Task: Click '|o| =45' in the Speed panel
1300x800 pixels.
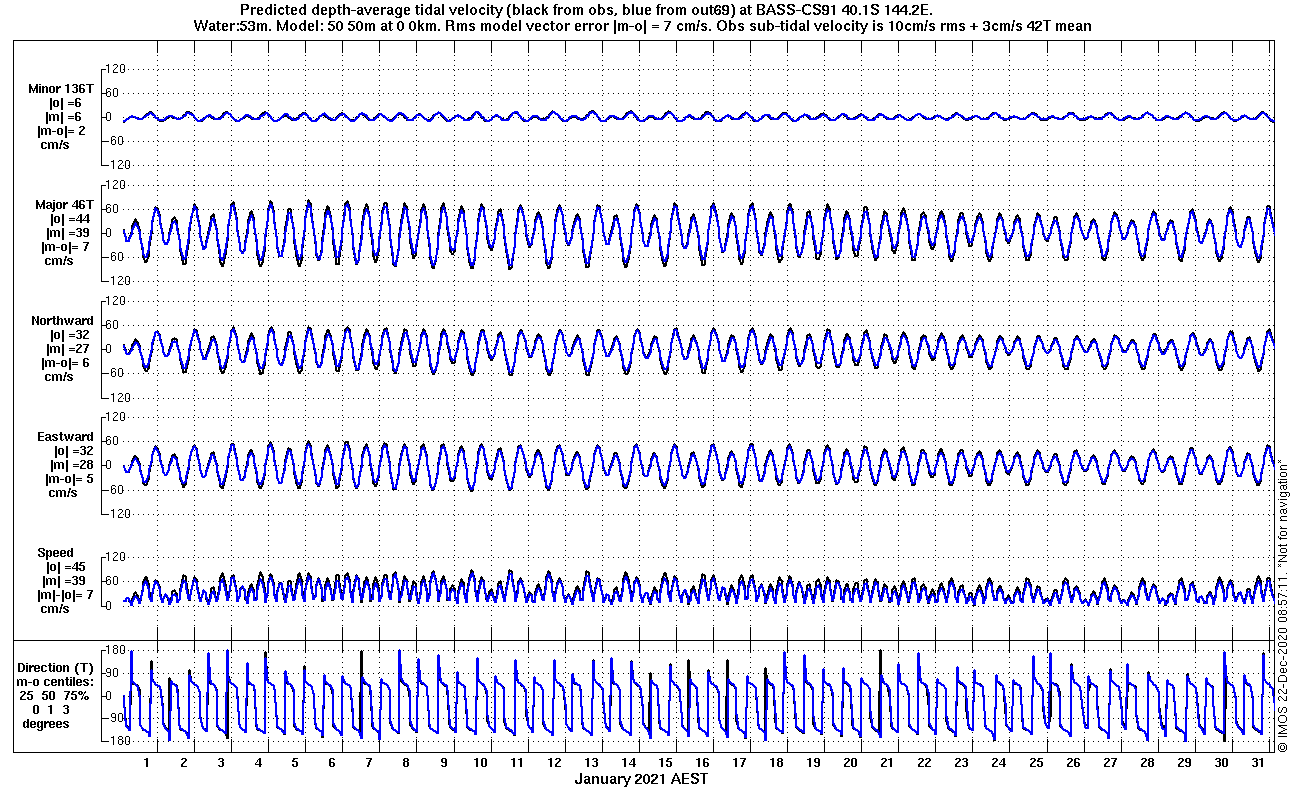Action: tap(66, 567)
